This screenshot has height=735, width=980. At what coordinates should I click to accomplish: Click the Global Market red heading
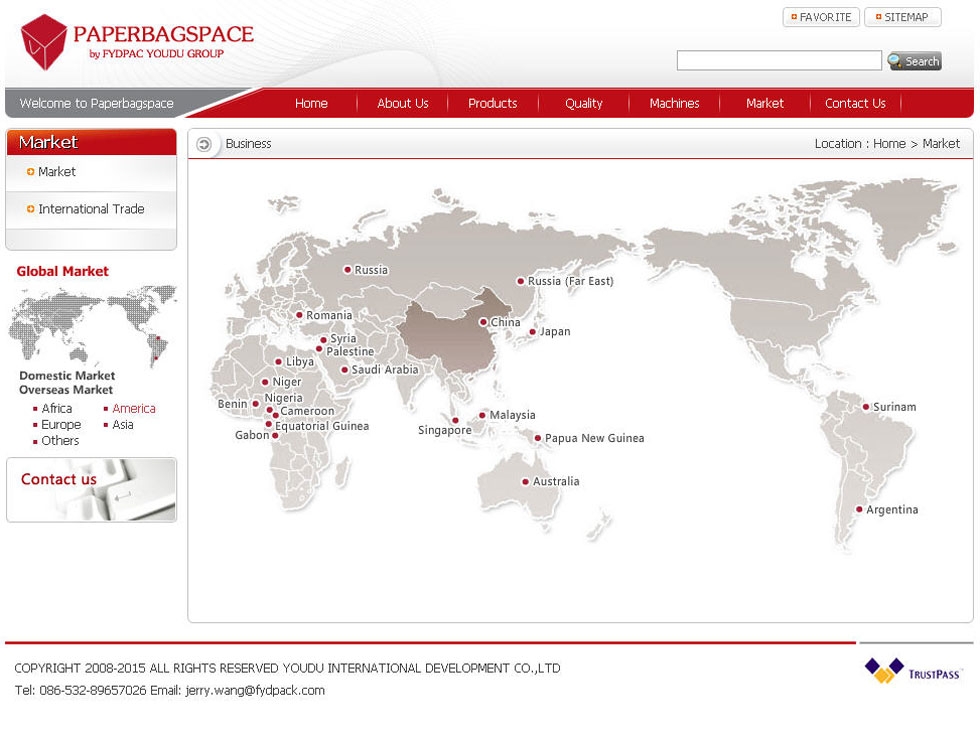click(62, 271)
